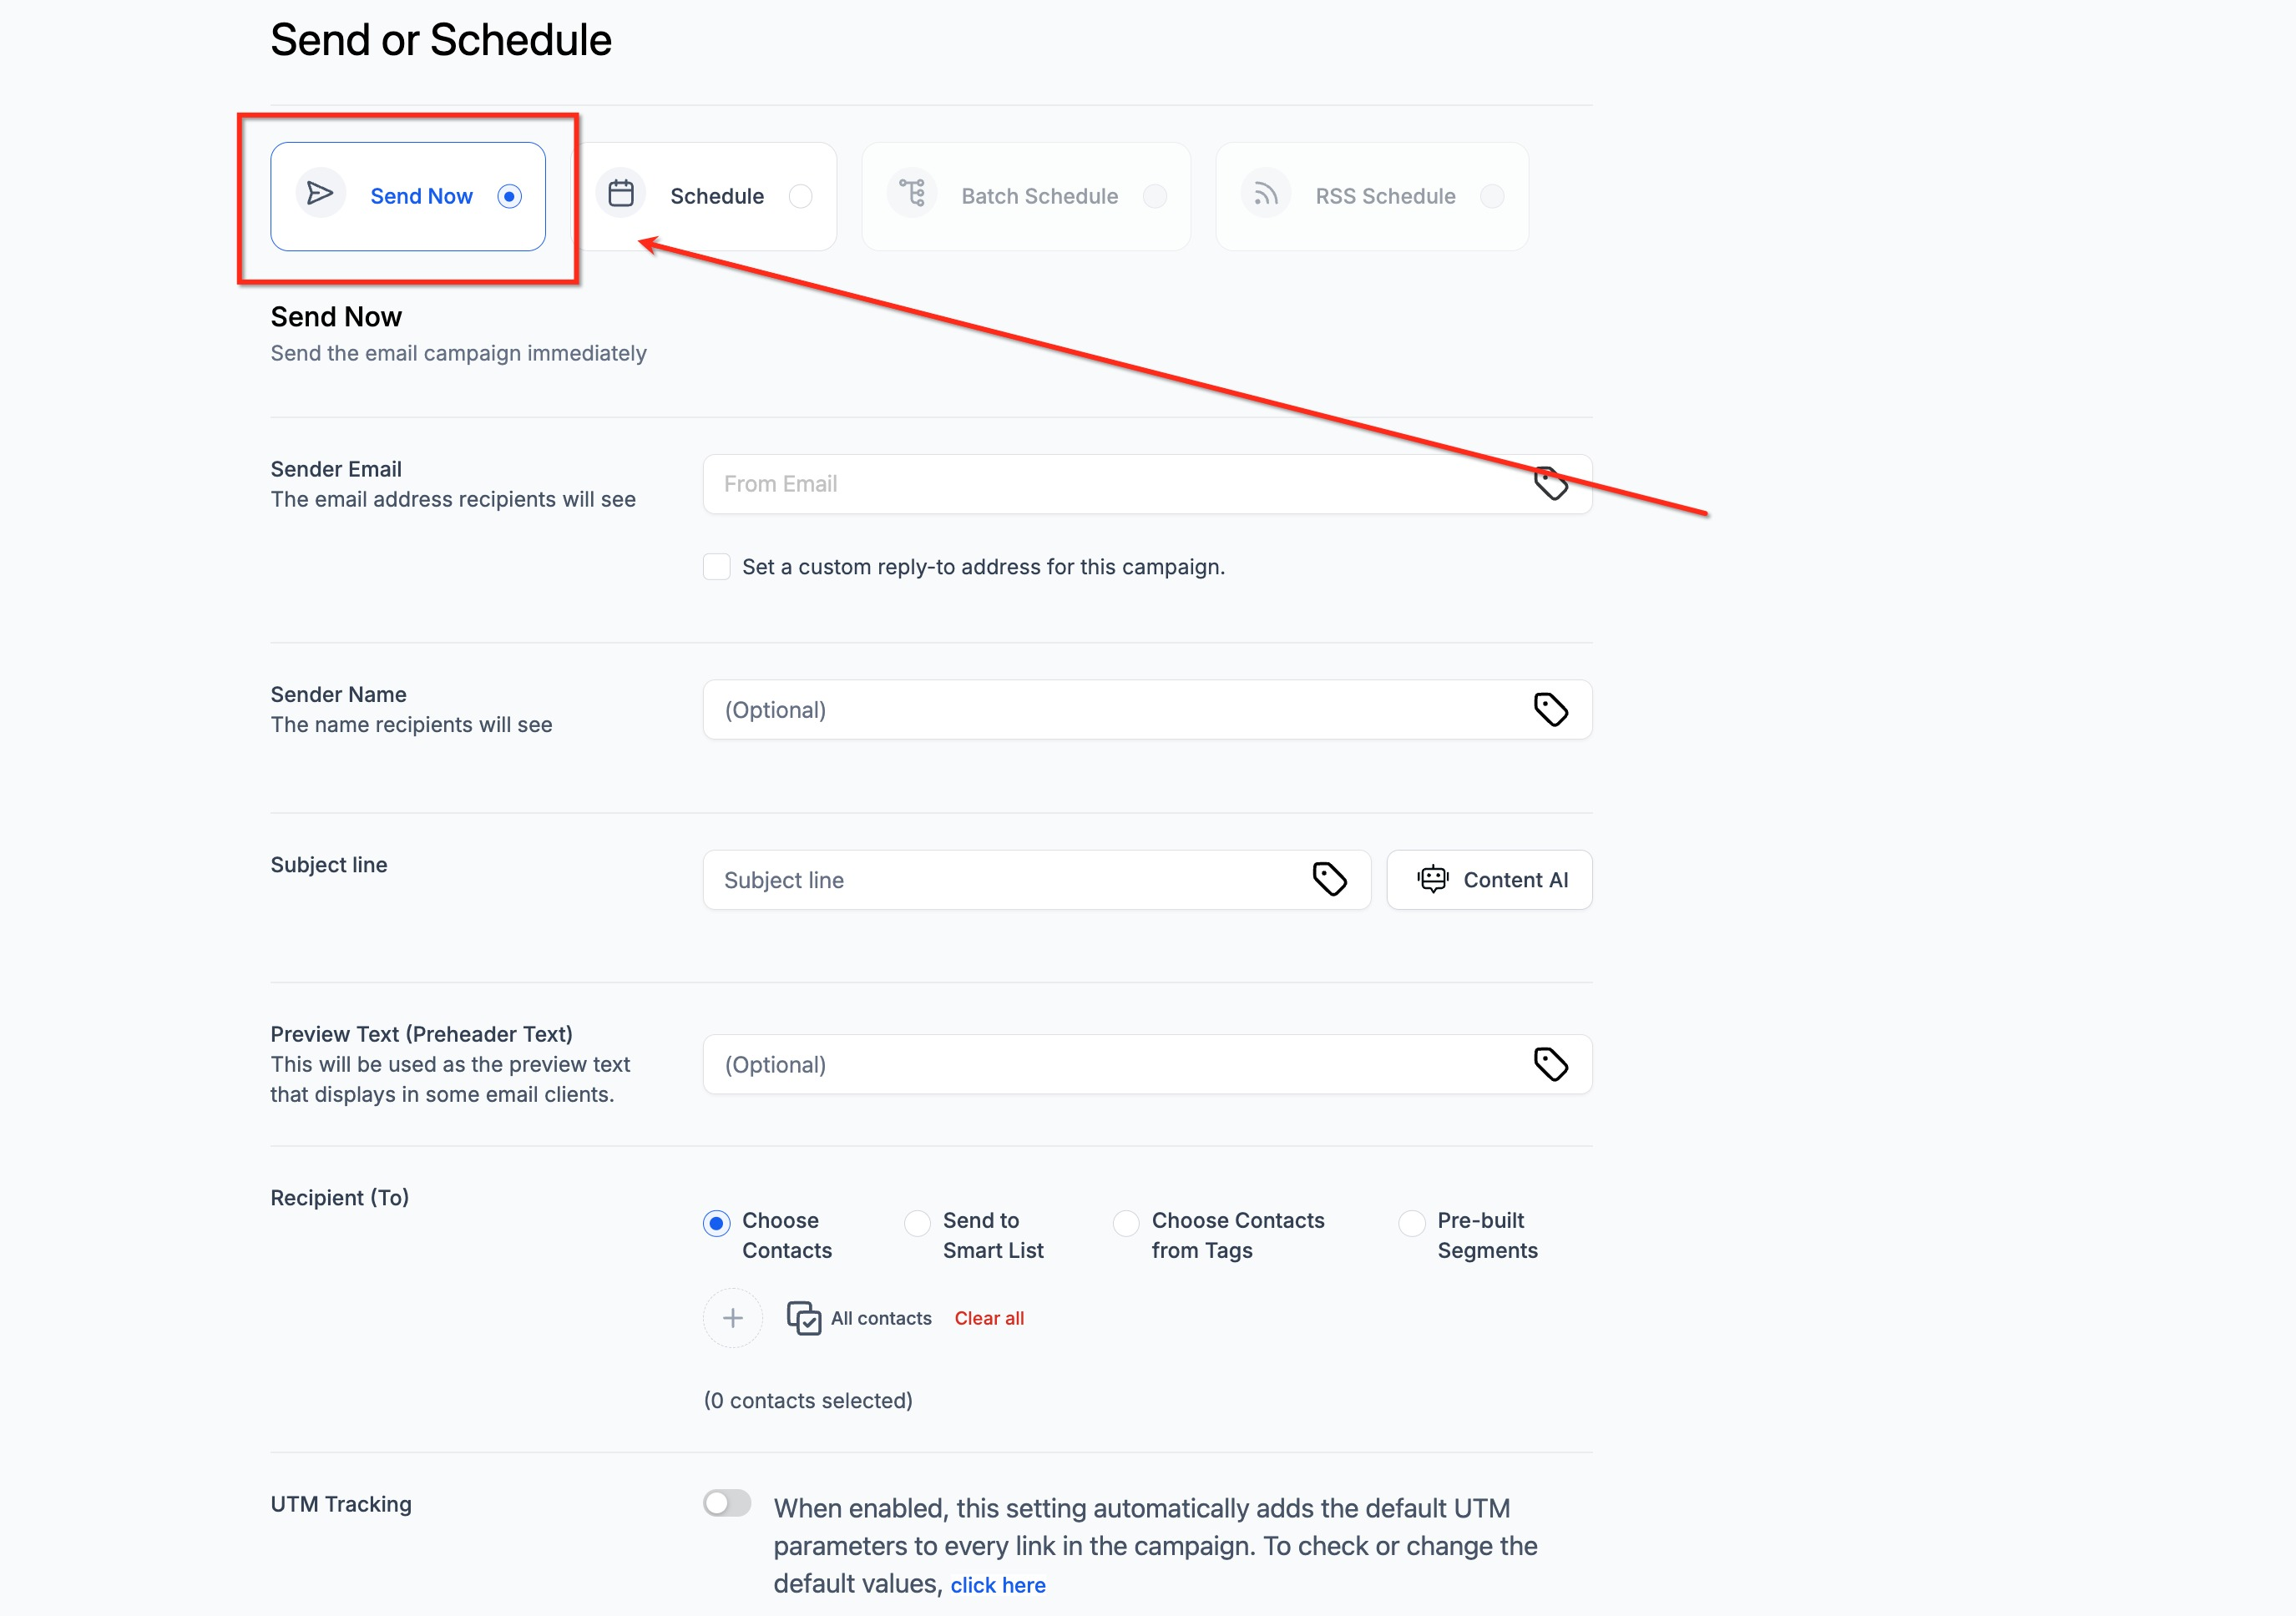The image size is (2296, 1616).
Task: Toggle the UTM Tracking switch
Action: click(x=727, y=1503)
